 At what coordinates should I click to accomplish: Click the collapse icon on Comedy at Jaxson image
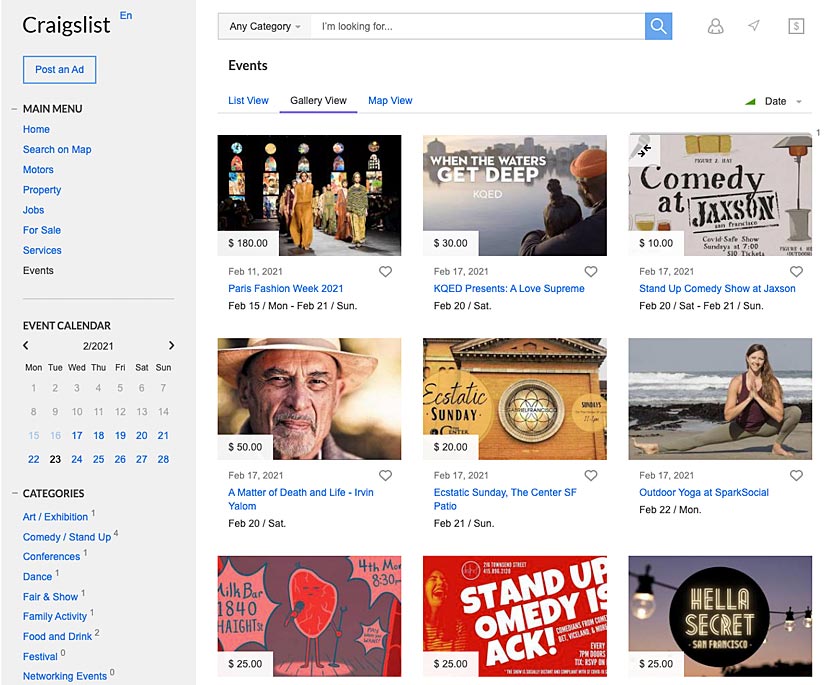point(644,150)
